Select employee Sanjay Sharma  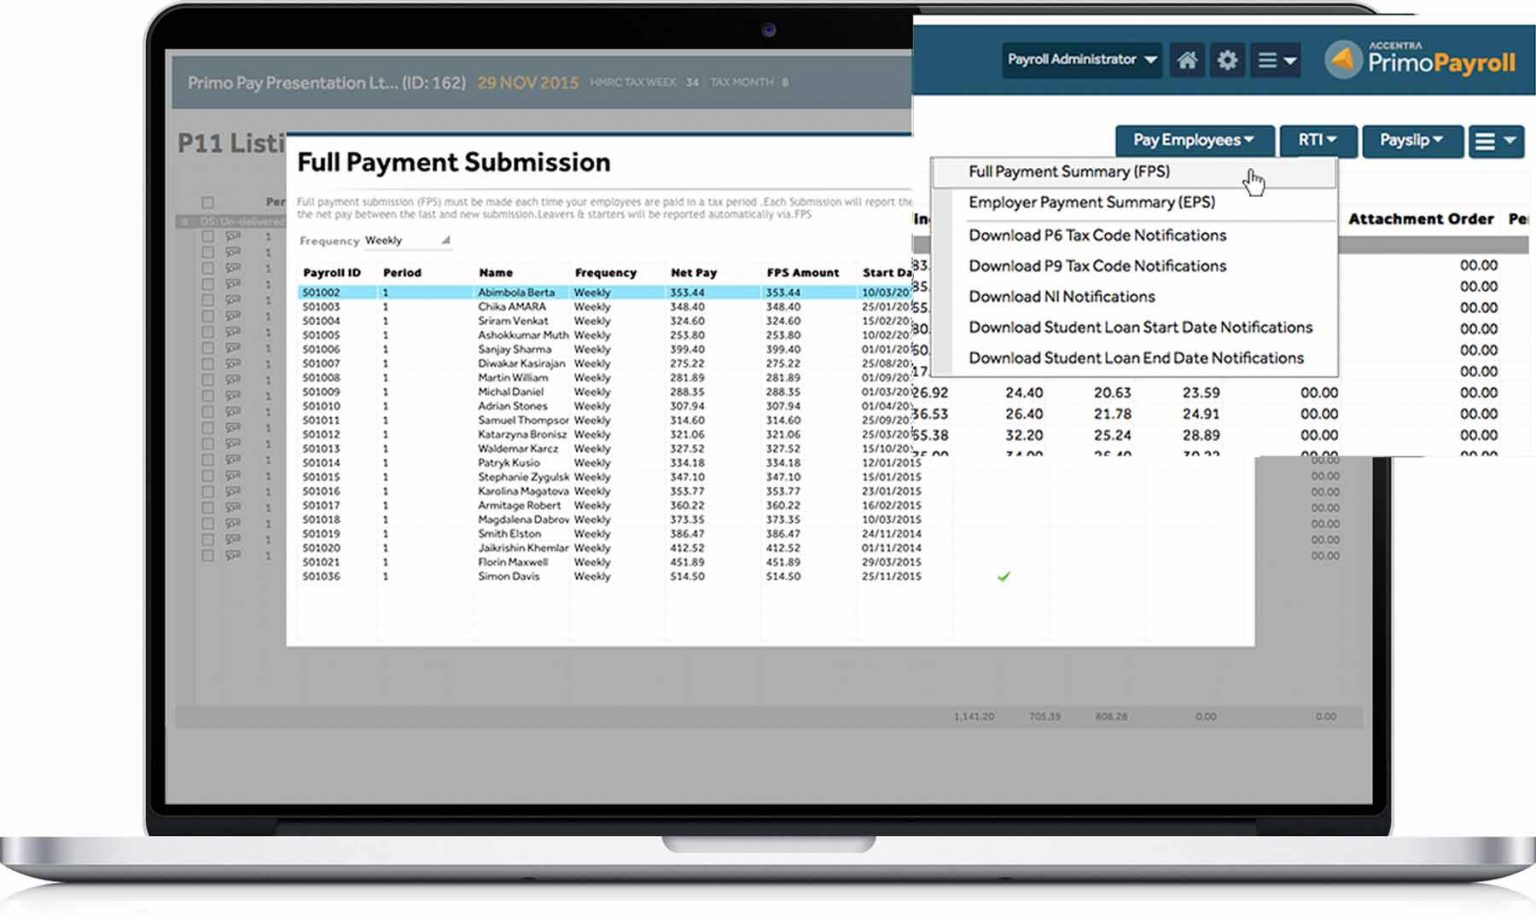[514, 349]
